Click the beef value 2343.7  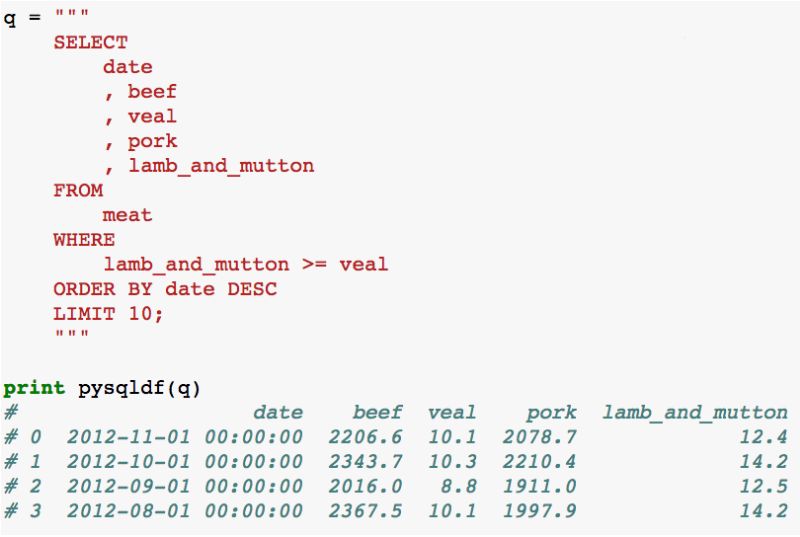365,462
